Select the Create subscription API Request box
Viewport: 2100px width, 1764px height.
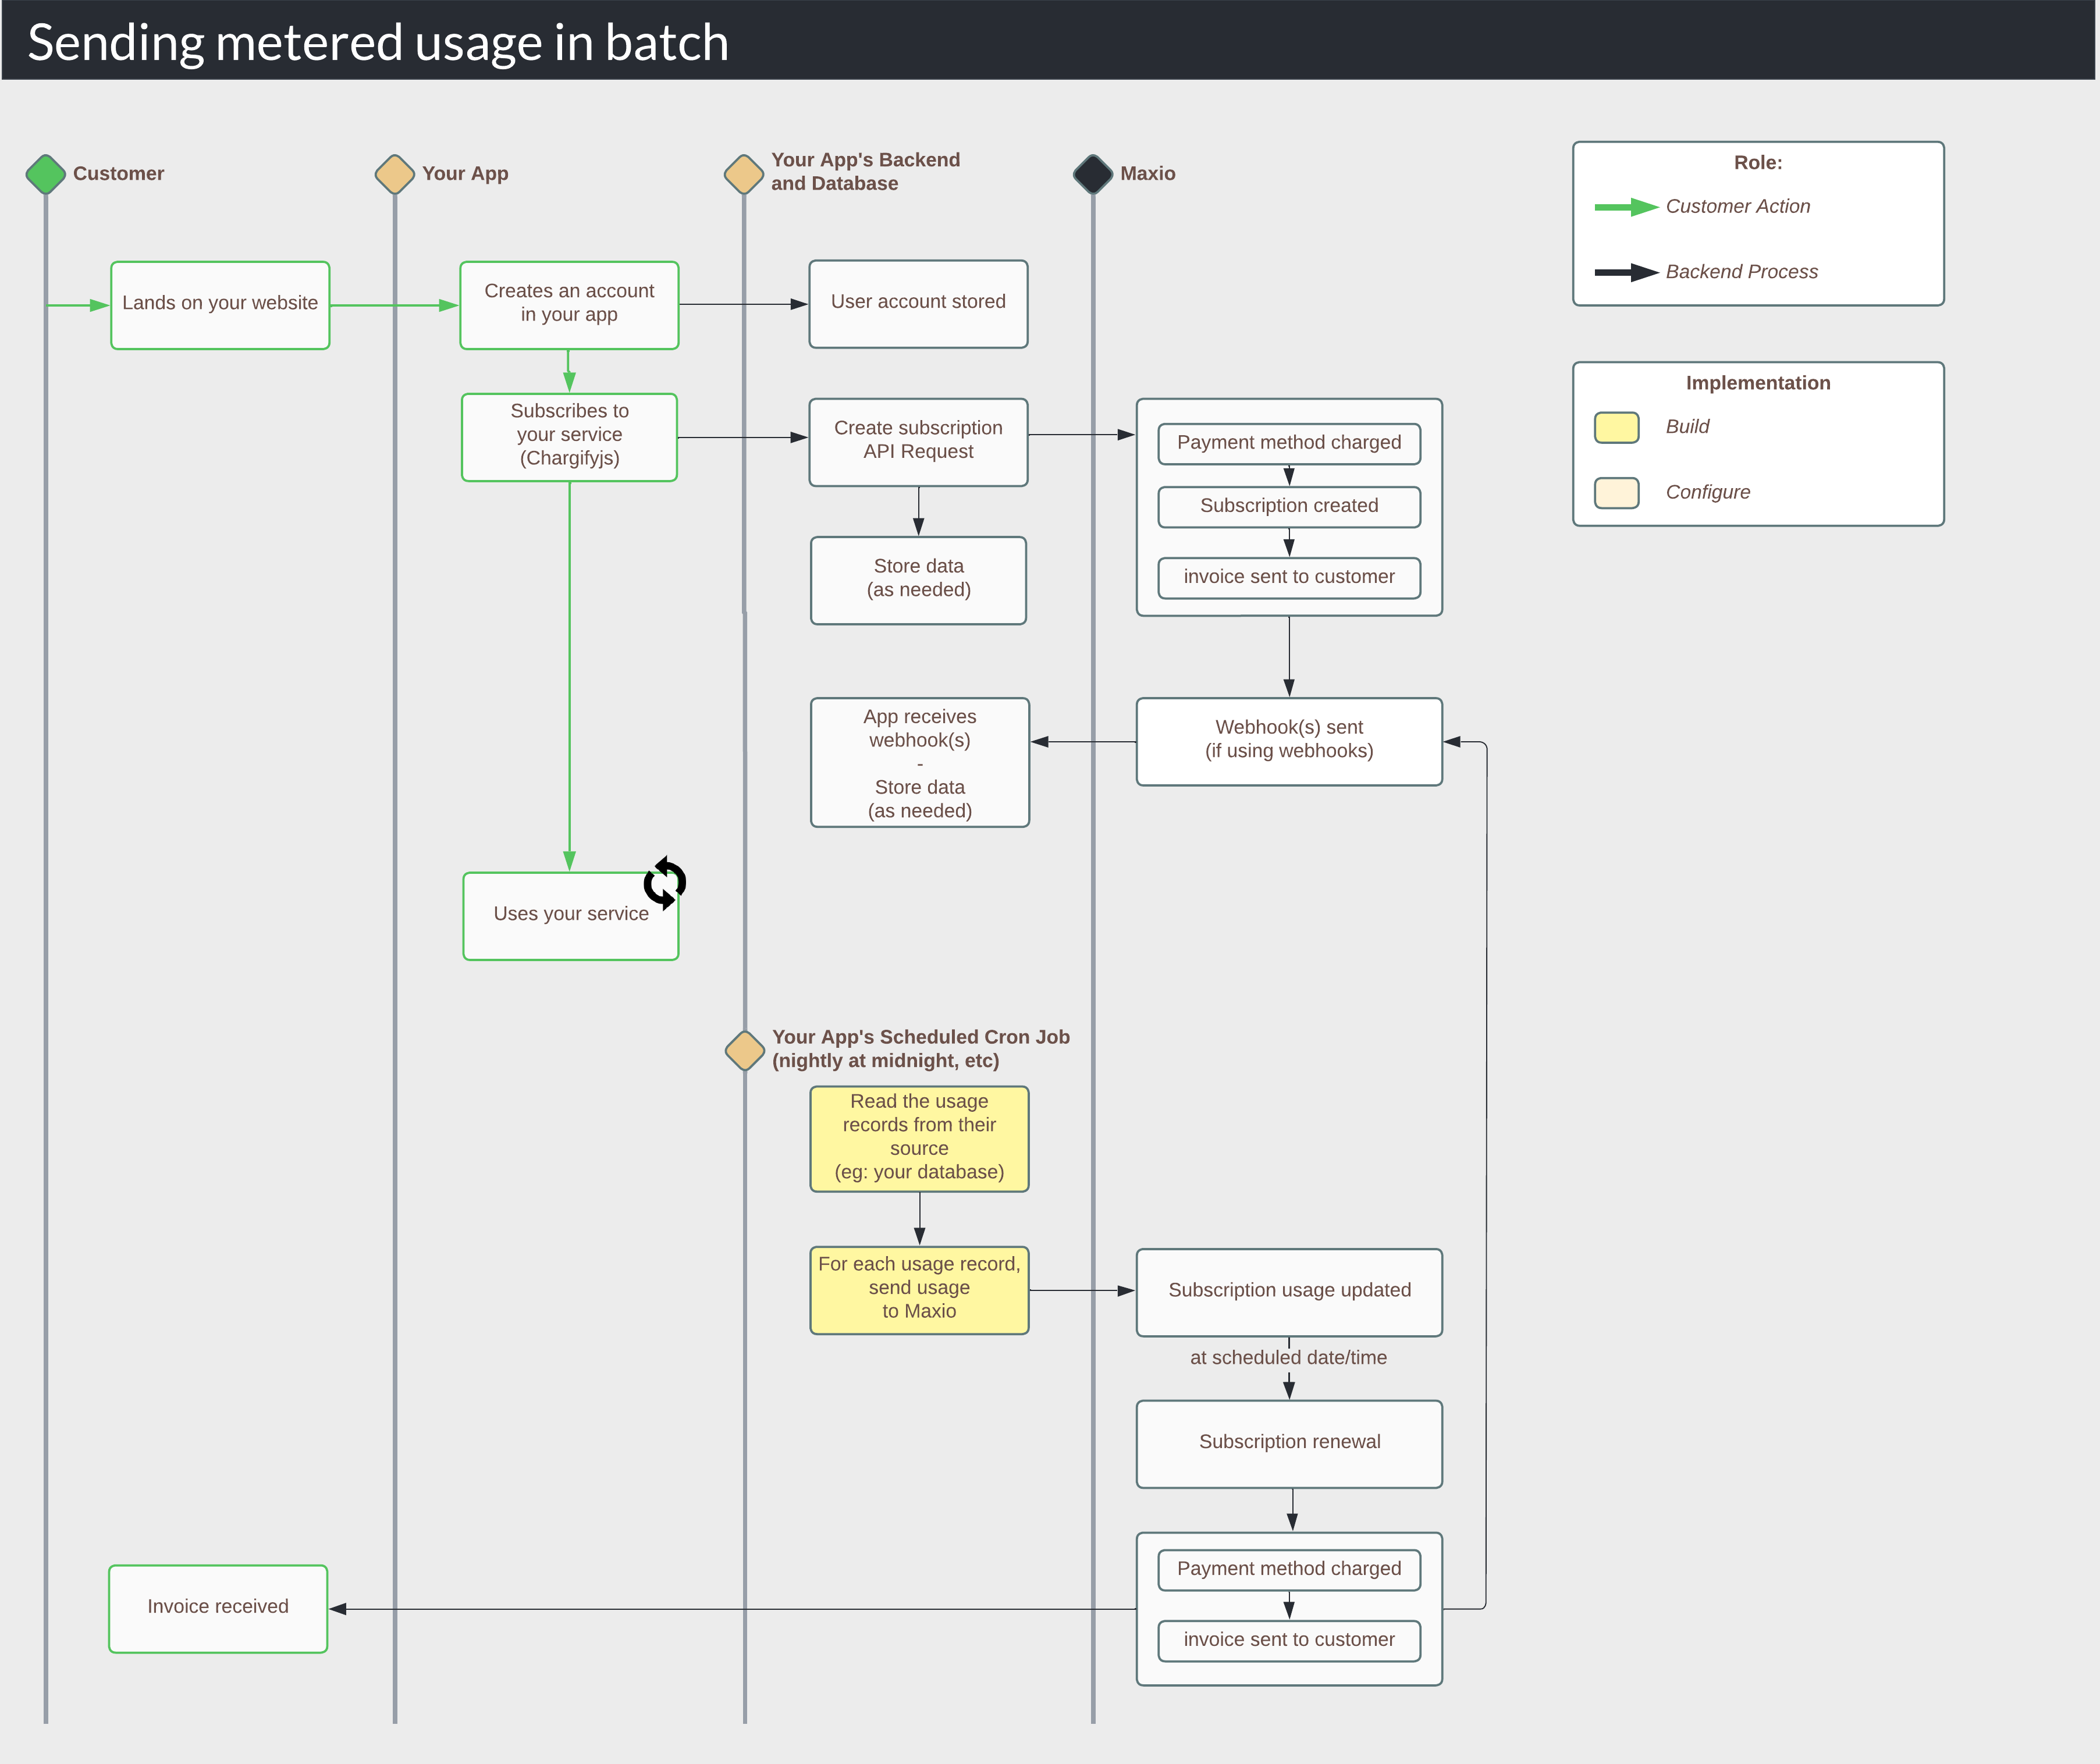click(918, 442)
